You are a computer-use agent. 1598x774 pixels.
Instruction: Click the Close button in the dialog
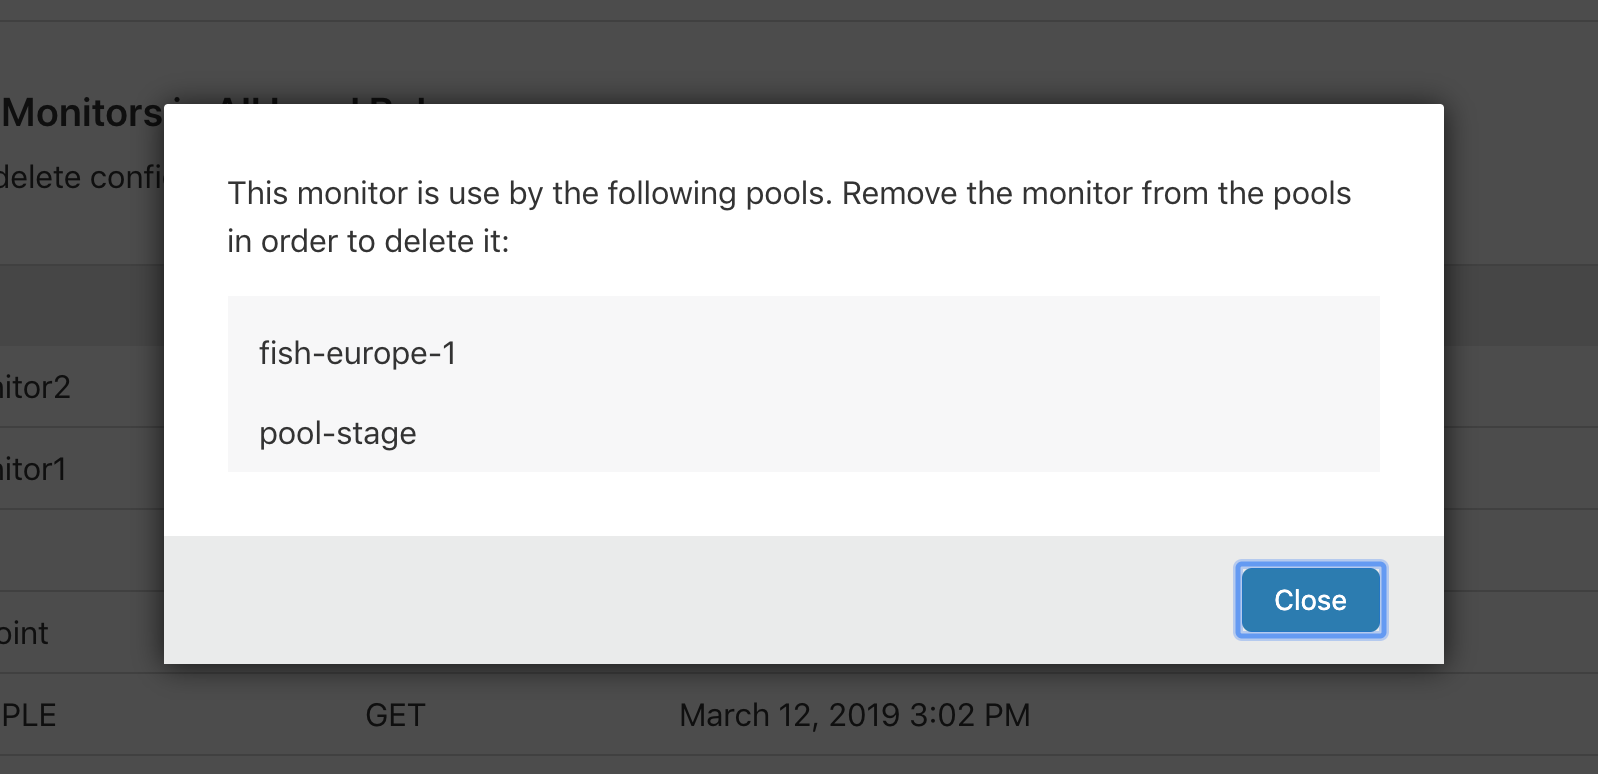click(x=1310, y=600)
